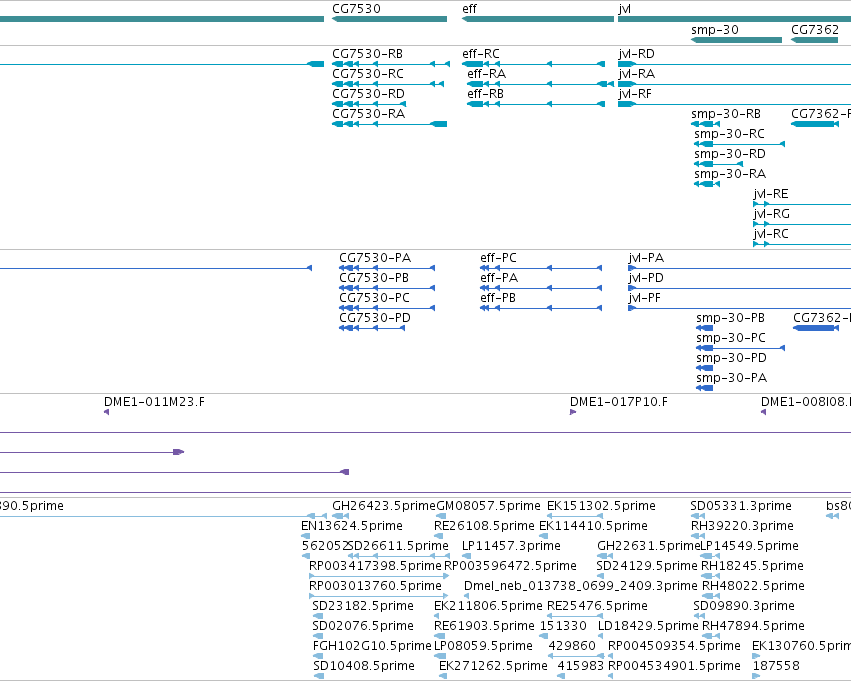
Task: Select transcript CG7530-RC
Action: 388,84
